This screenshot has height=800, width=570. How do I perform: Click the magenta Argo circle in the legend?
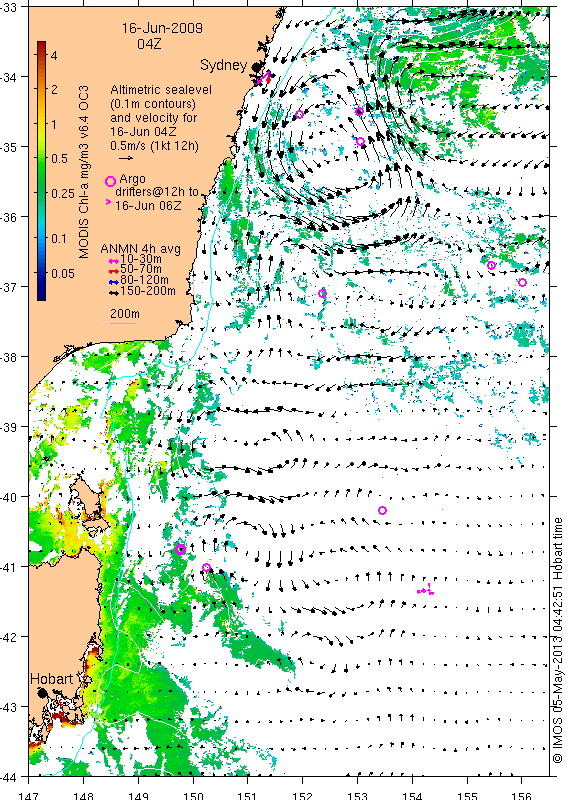click(x=110, y=181)
